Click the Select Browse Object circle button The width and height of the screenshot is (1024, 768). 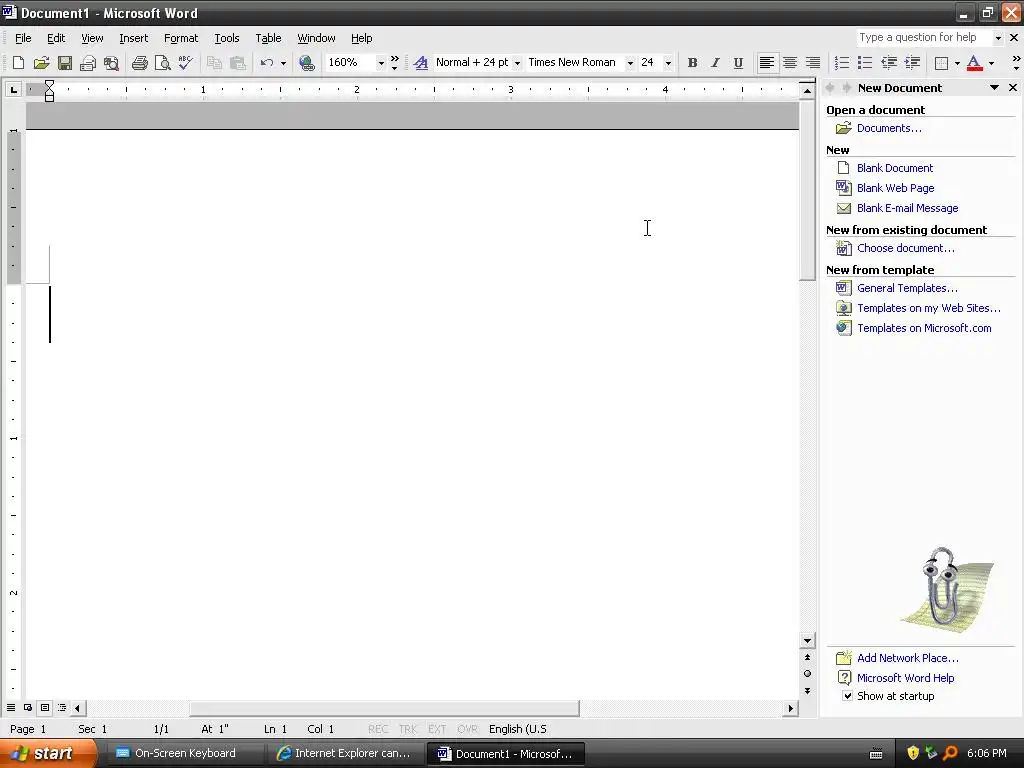[x=807, y=673]
